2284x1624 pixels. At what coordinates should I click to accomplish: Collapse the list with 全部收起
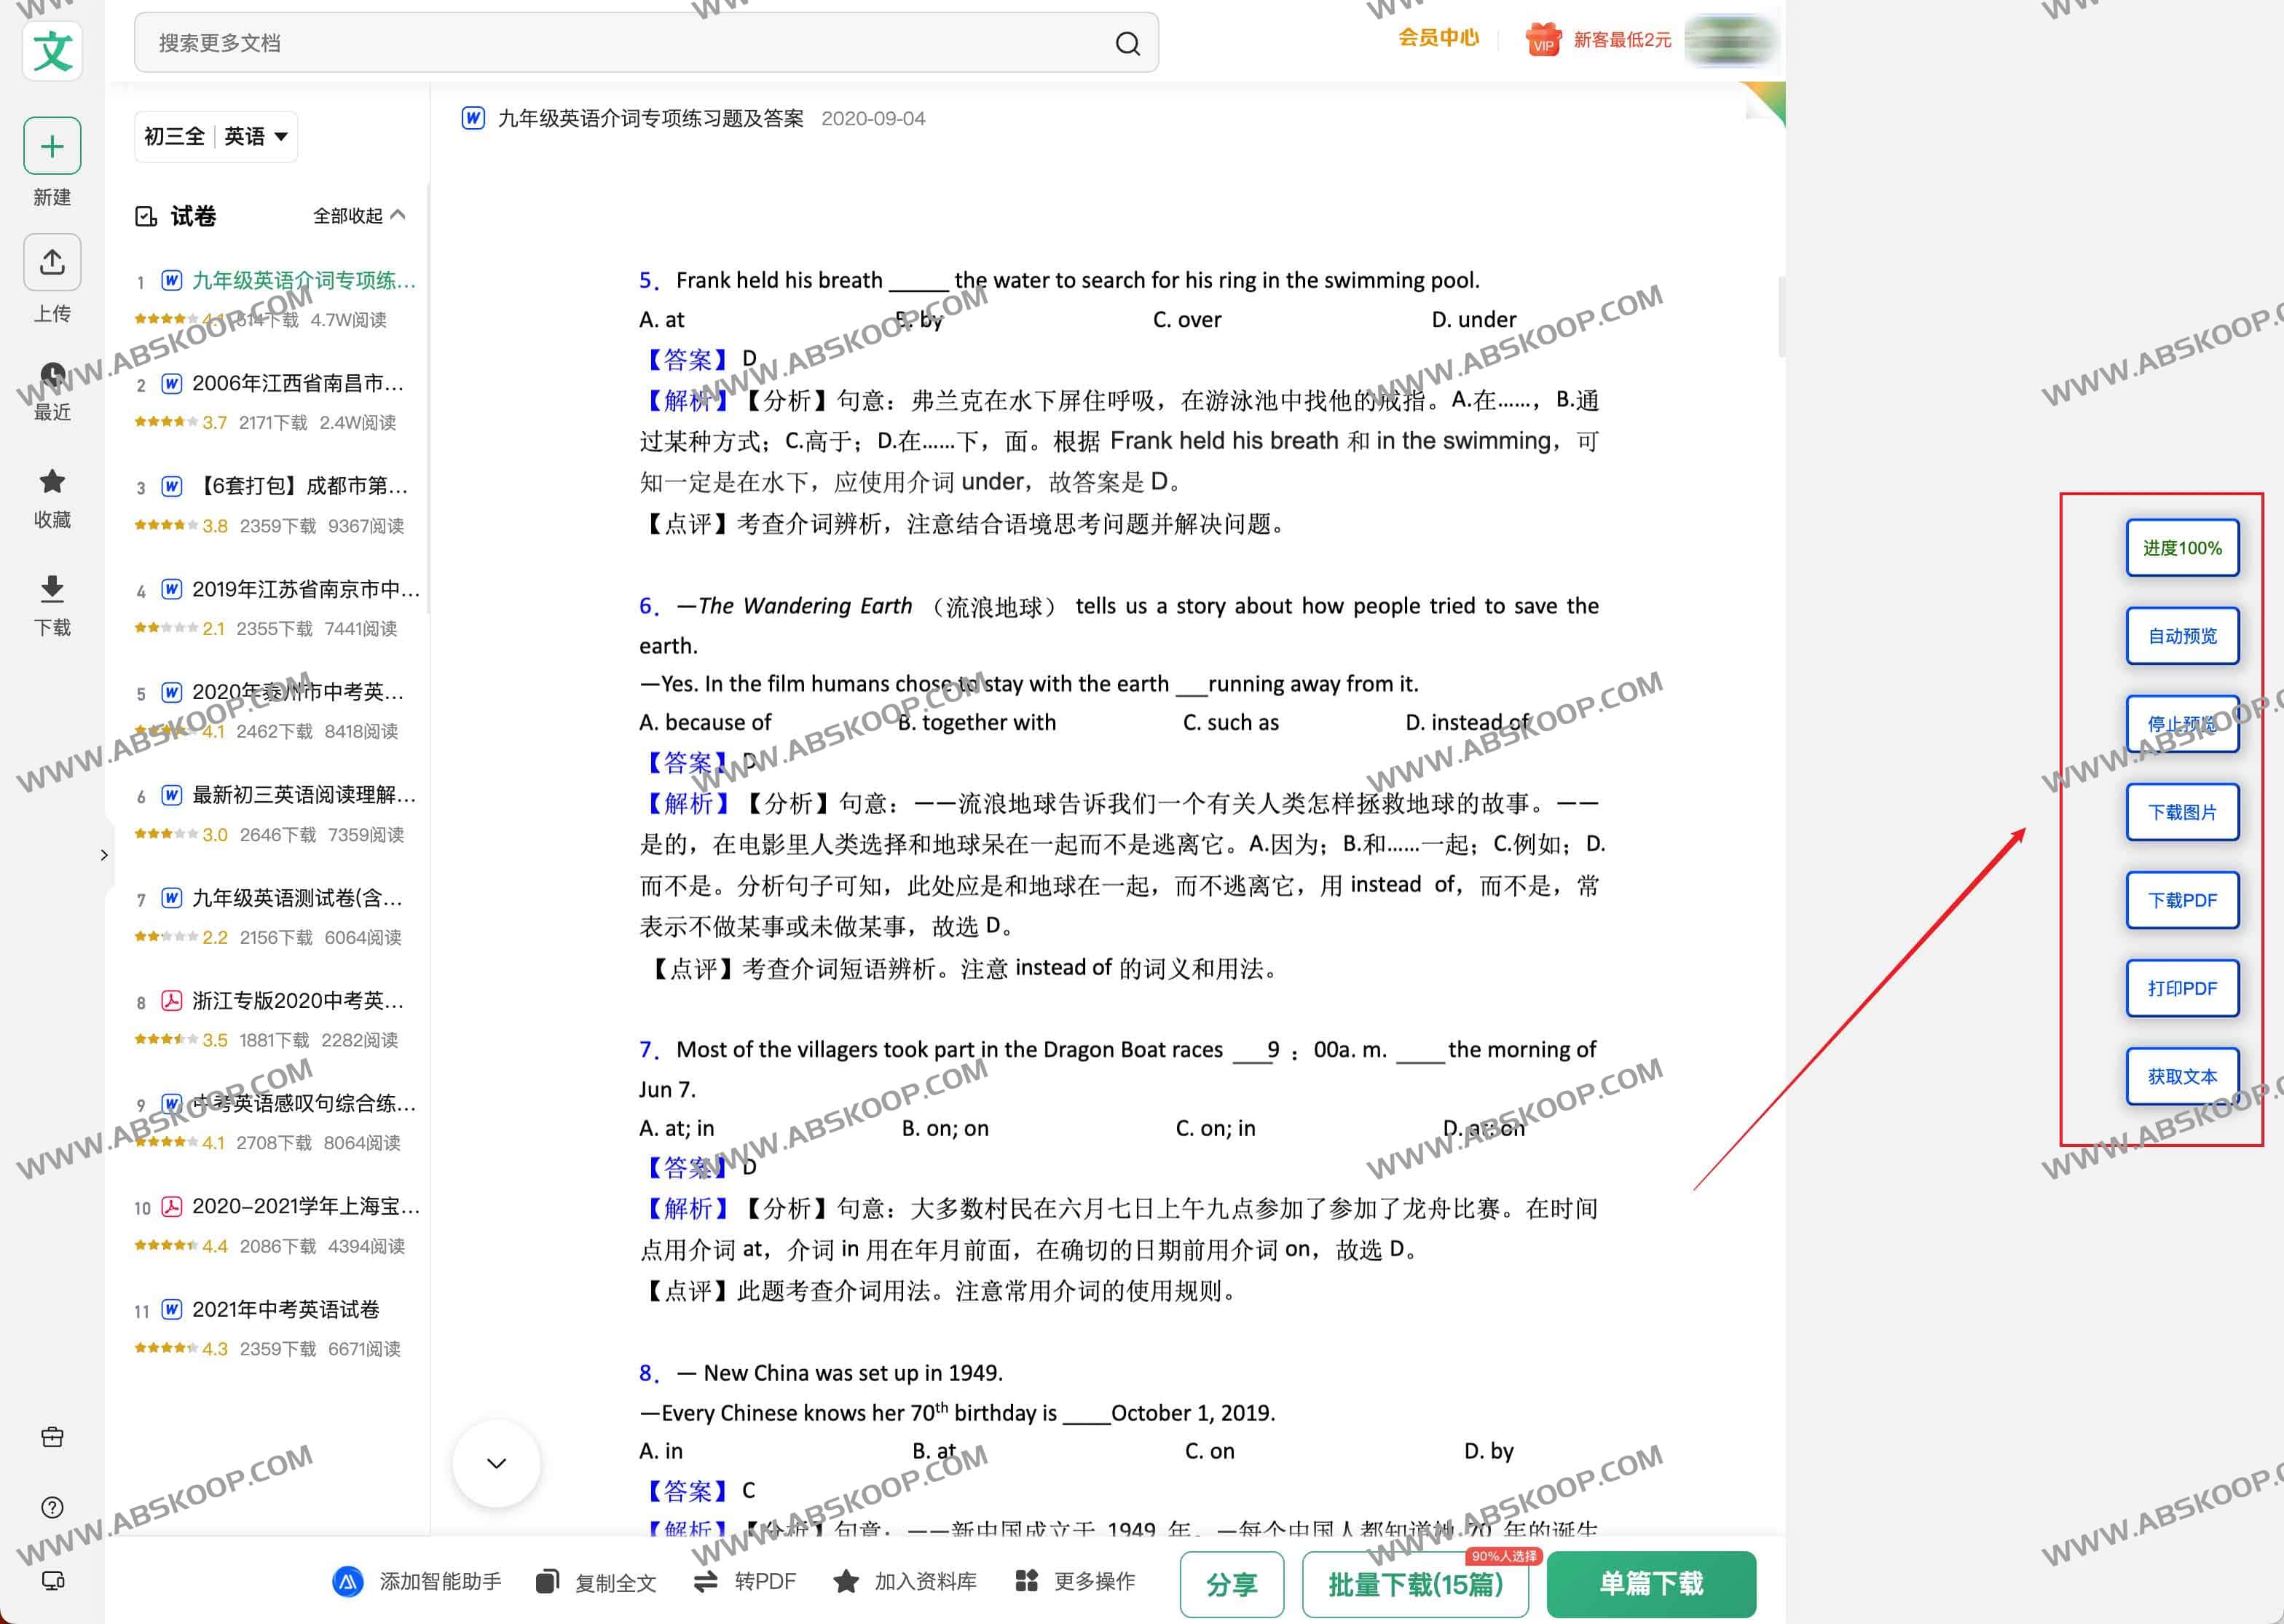[x=359, y=215]
